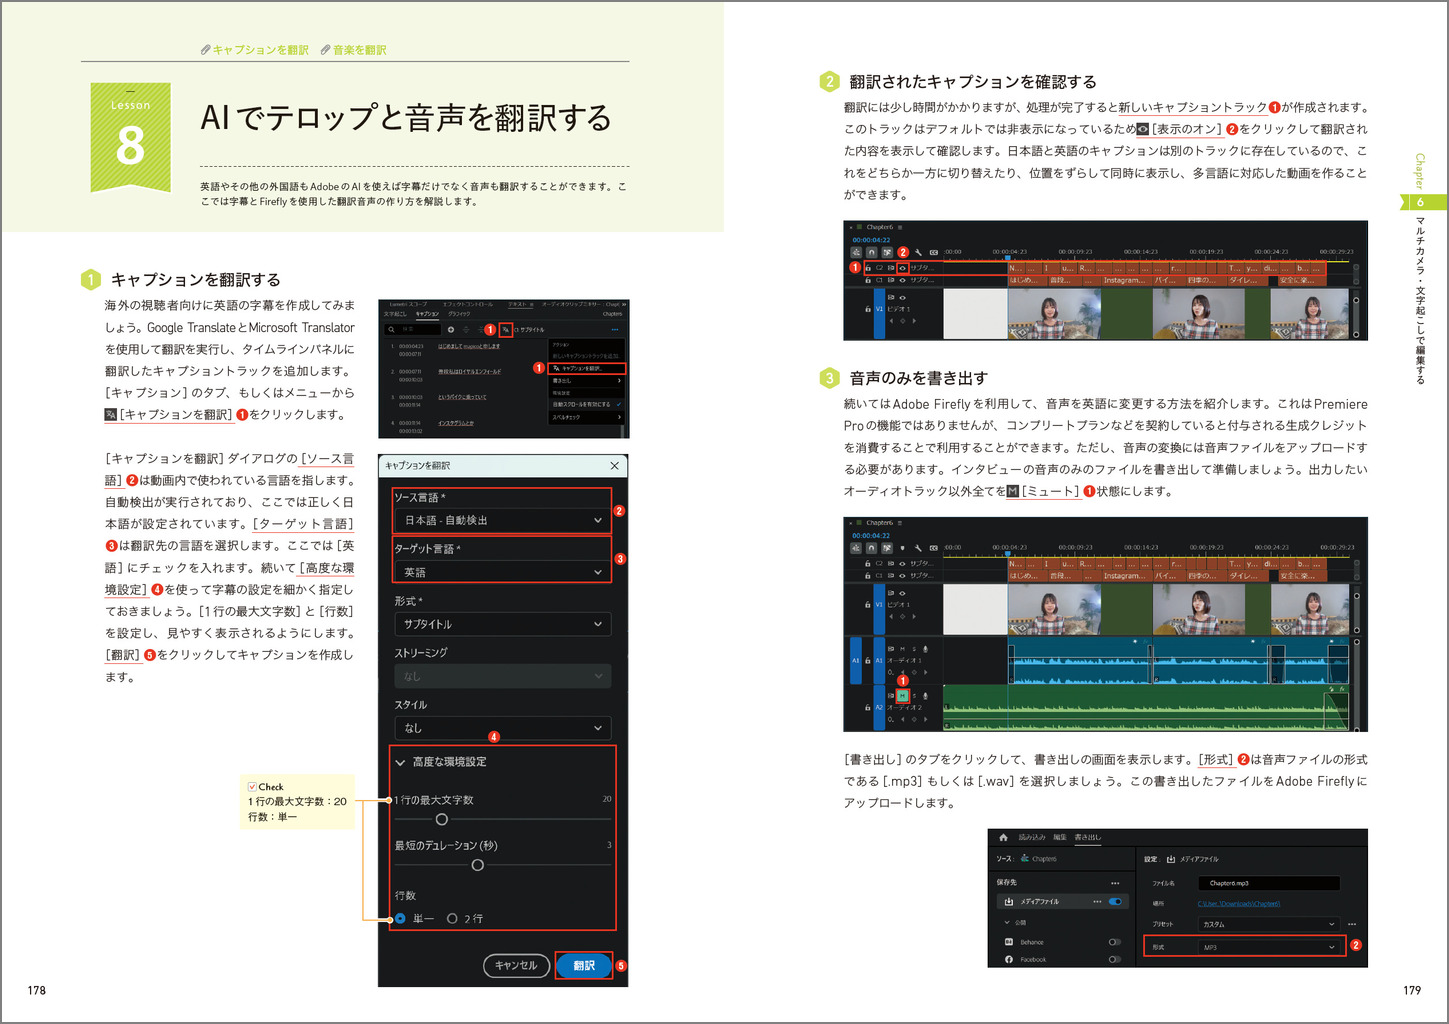Adjust the 1行の最大文字数 slider handle
1449x1024 pixels.
[x=441, y=819]
